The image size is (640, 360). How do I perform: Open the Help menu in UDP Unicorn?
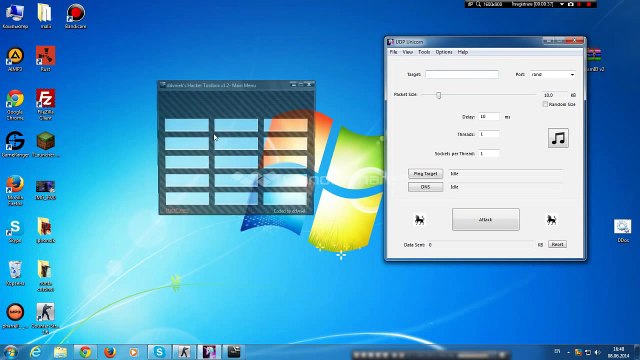point(462,52)
